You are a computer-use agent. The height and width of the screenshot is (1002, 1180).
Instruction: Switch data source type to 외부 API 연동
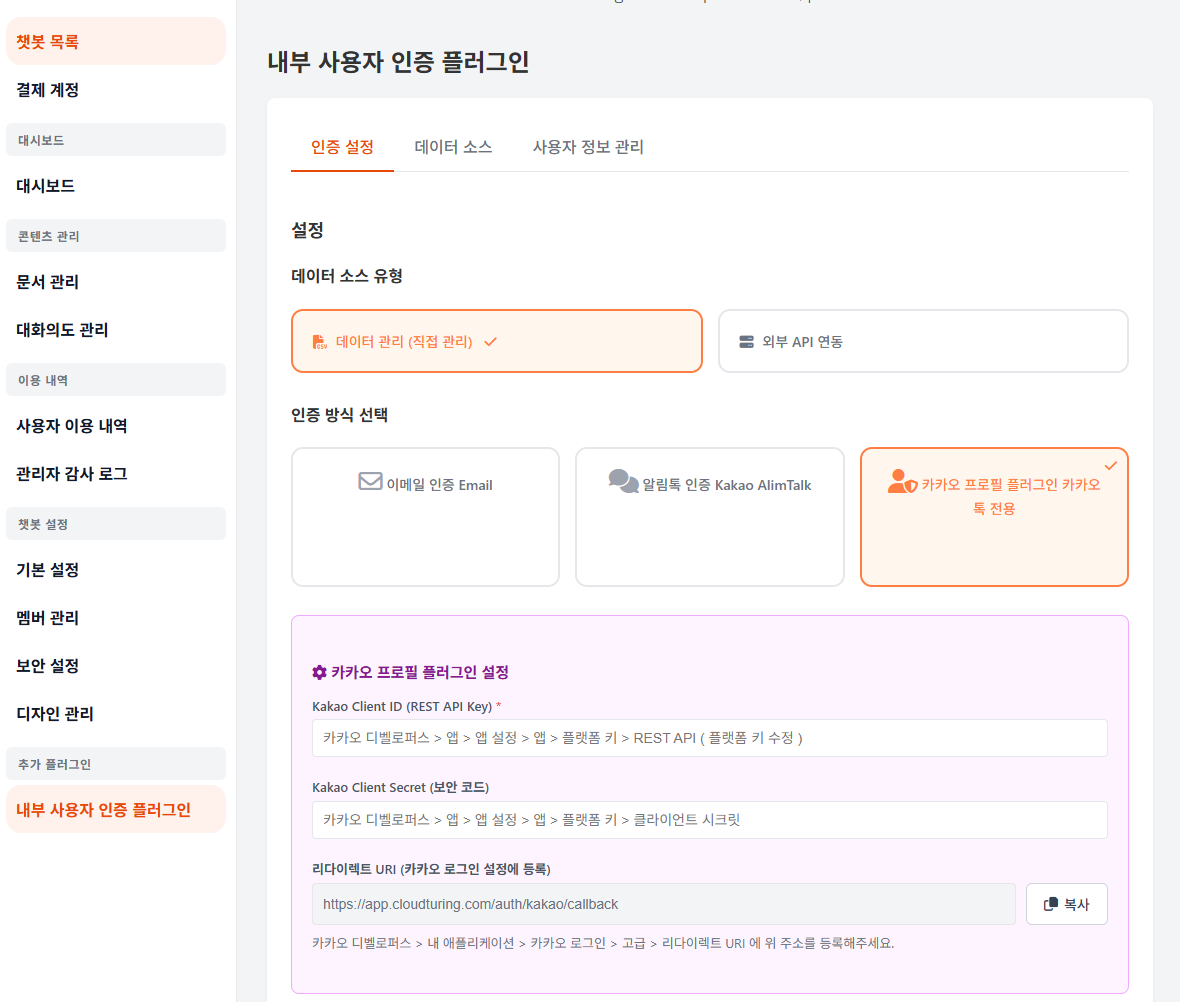pyautogui.click(x=922, y=340)
